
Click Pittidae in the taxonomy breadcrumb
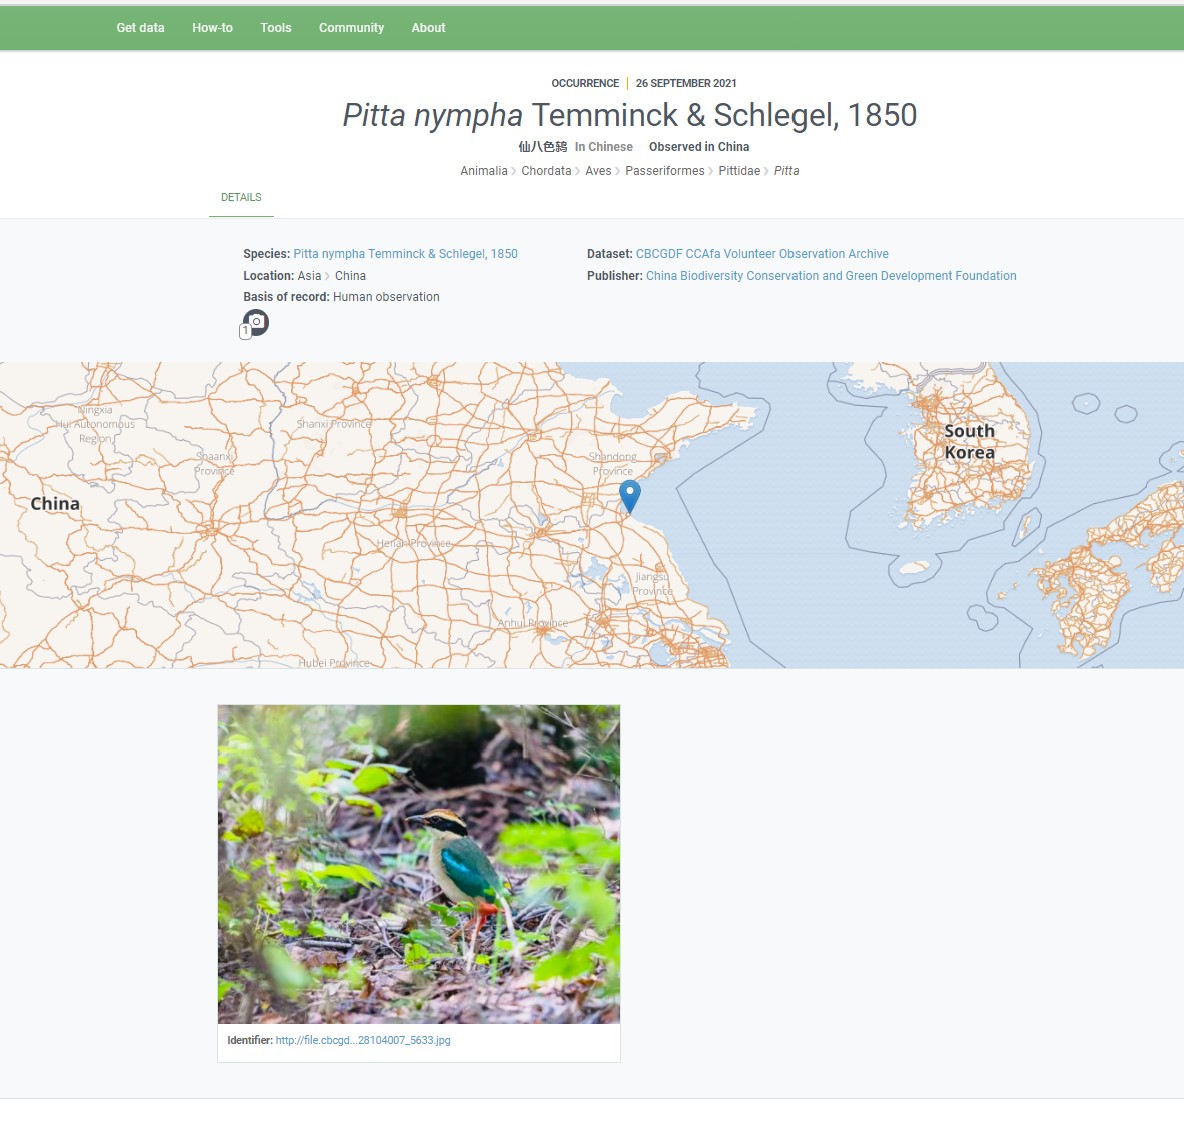point(739,171)
